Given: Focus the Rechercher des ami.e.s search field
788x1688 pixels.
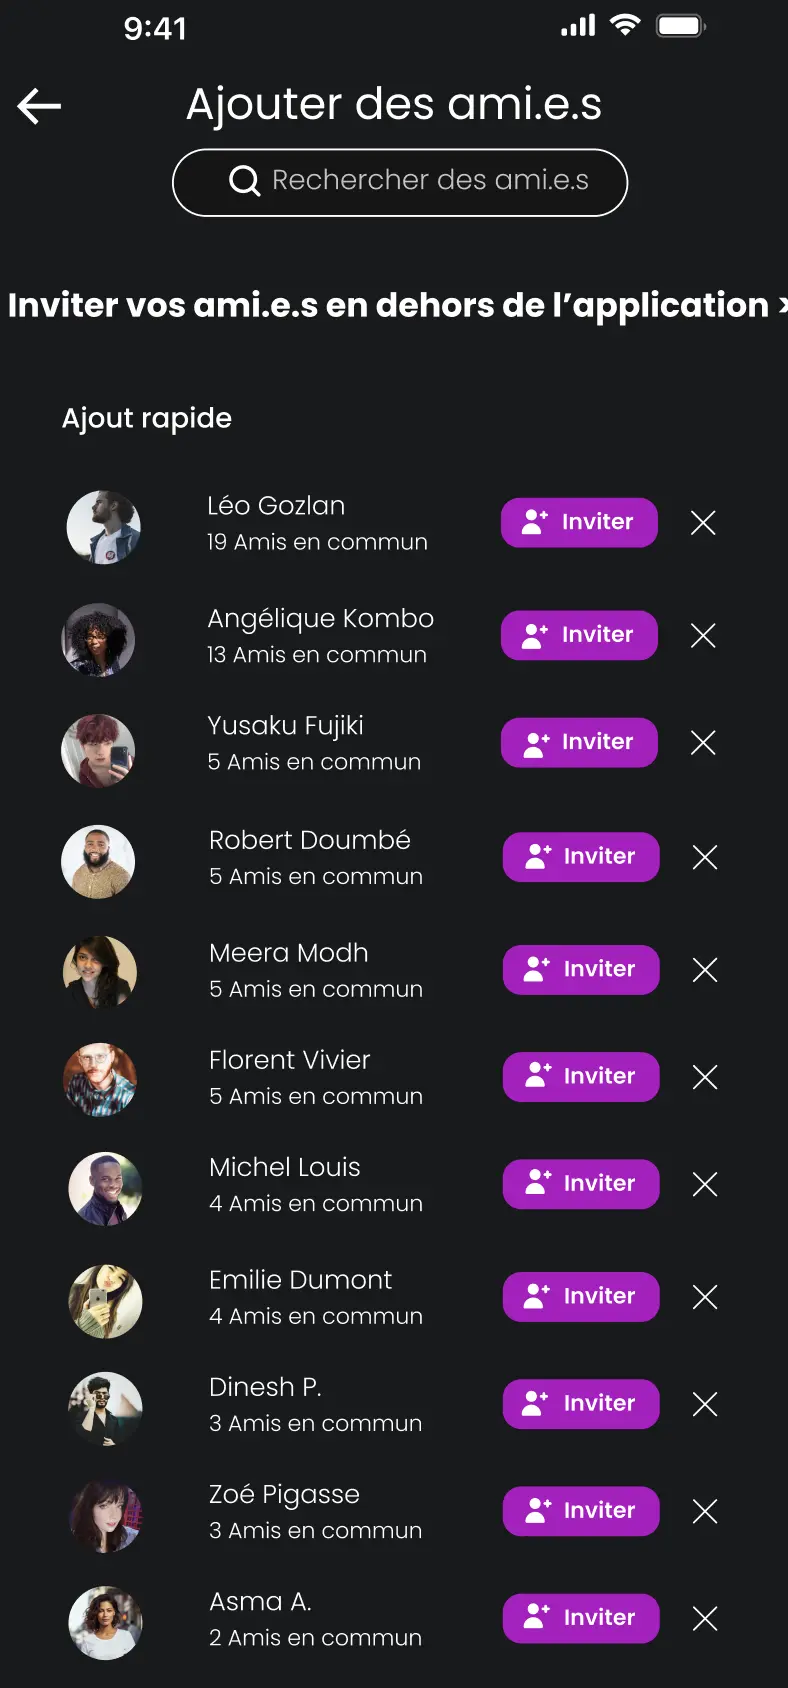Looking at the screenshot, I should [430, 181].
